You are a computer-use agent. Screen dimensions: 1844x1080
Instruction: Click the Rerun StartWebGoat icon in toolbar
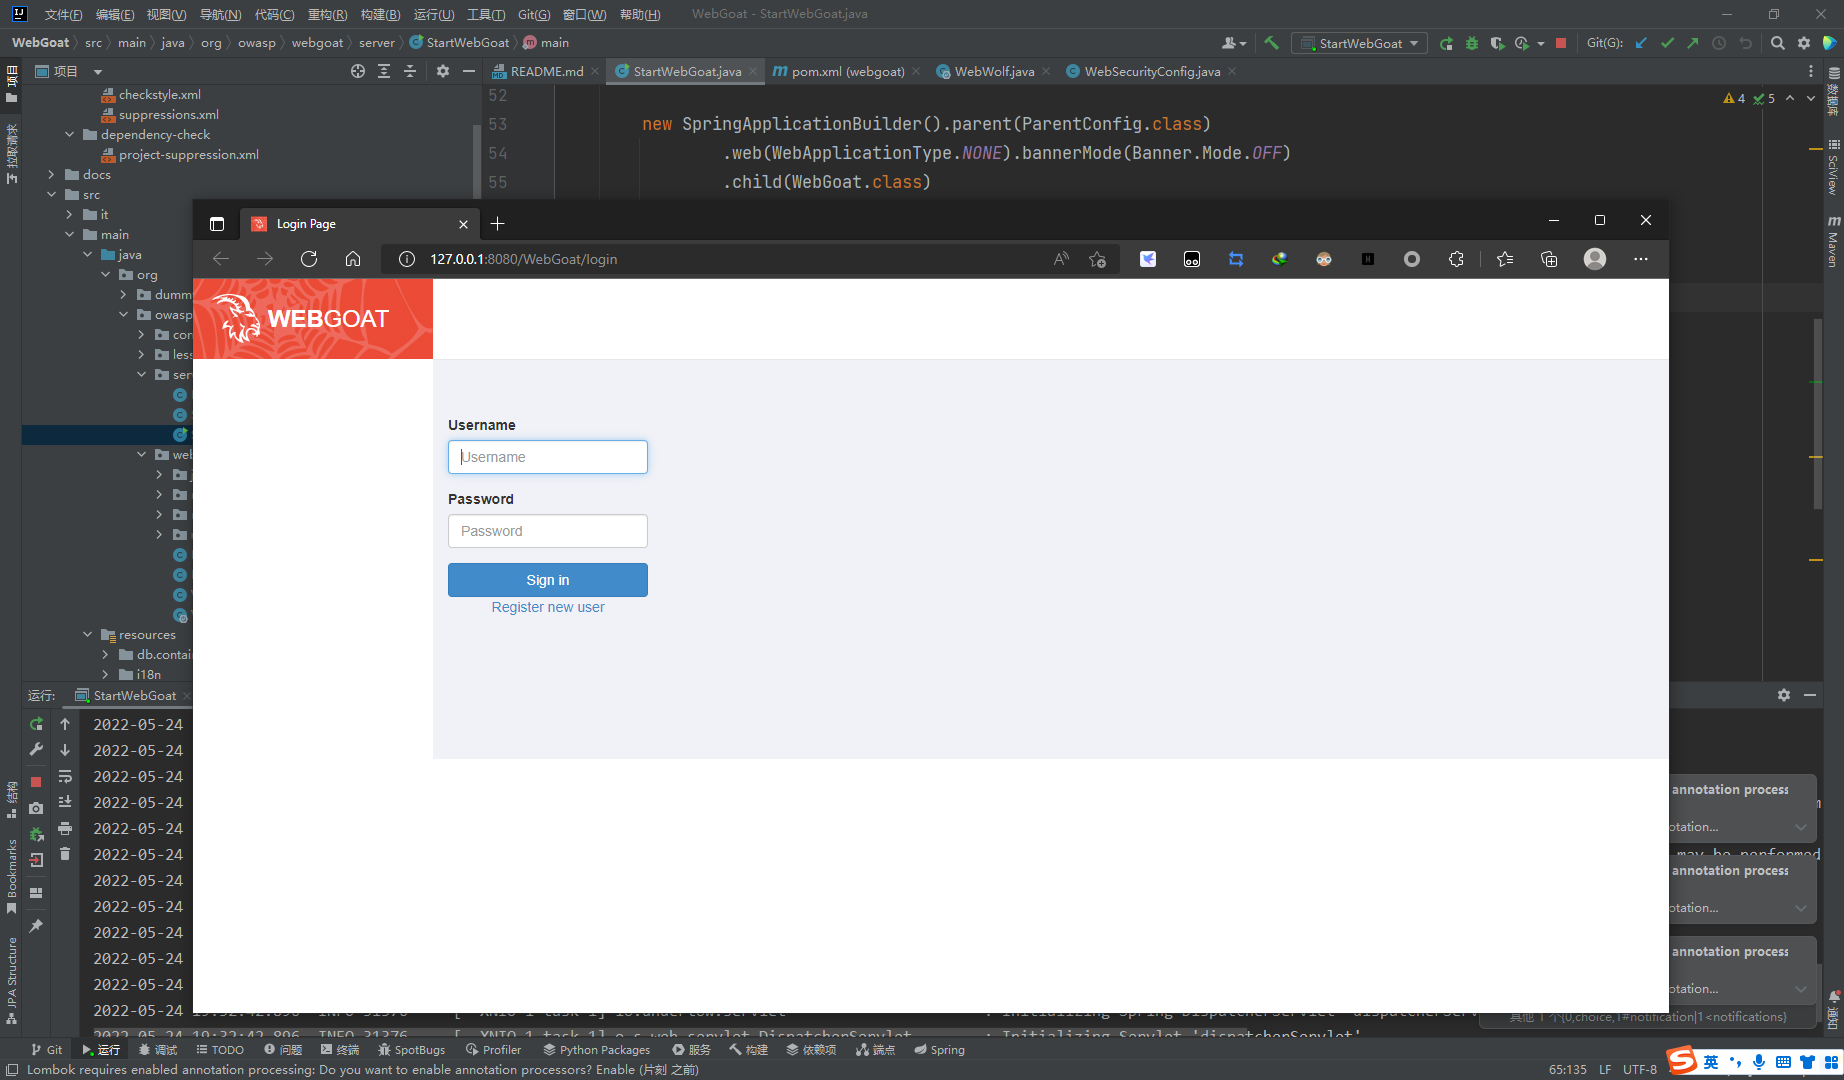[x=1446, y=43]
